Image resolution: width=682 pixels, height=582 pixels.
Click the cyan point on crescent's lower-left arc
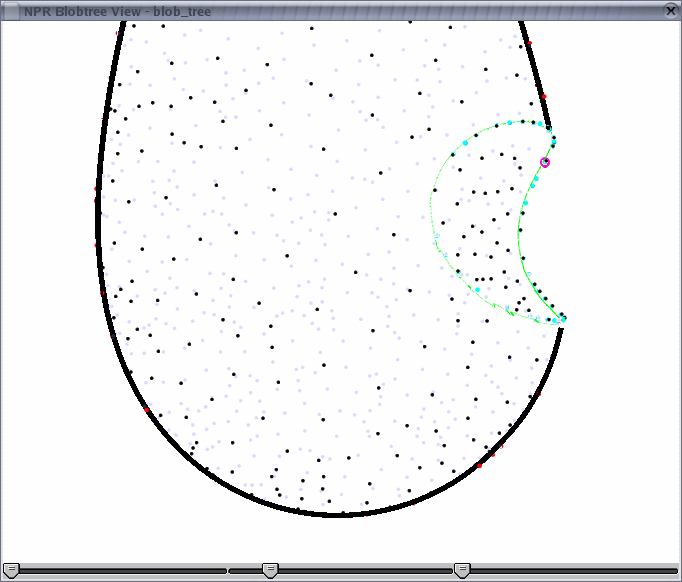477,290
